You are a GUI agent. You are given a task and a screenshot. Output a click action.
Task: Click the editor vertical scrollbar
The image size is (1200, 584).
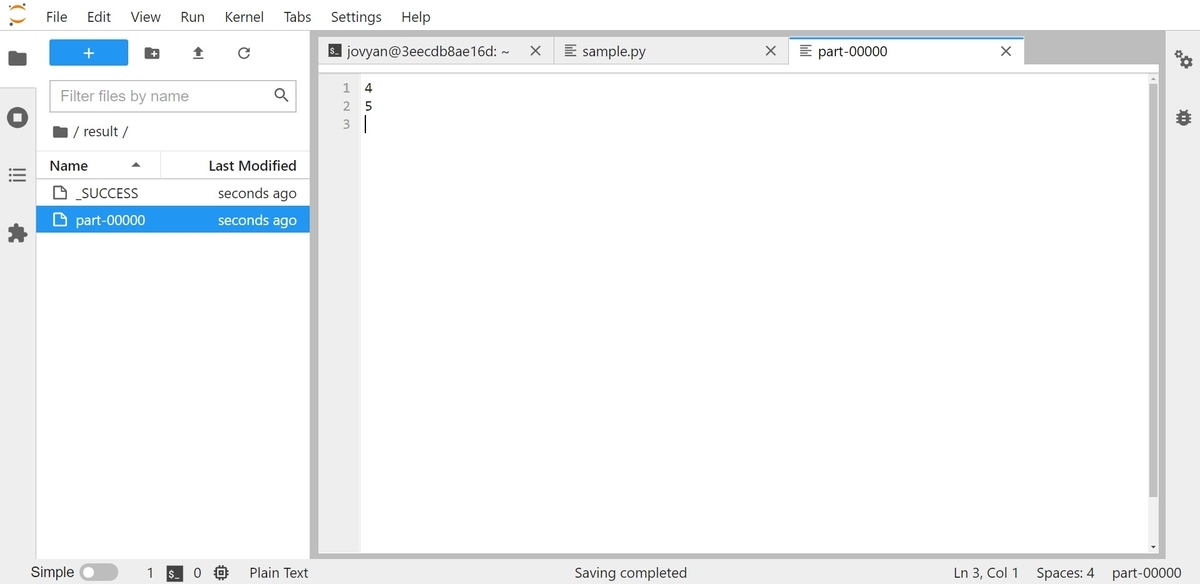pyautogui.click(x=1153, y=290)
